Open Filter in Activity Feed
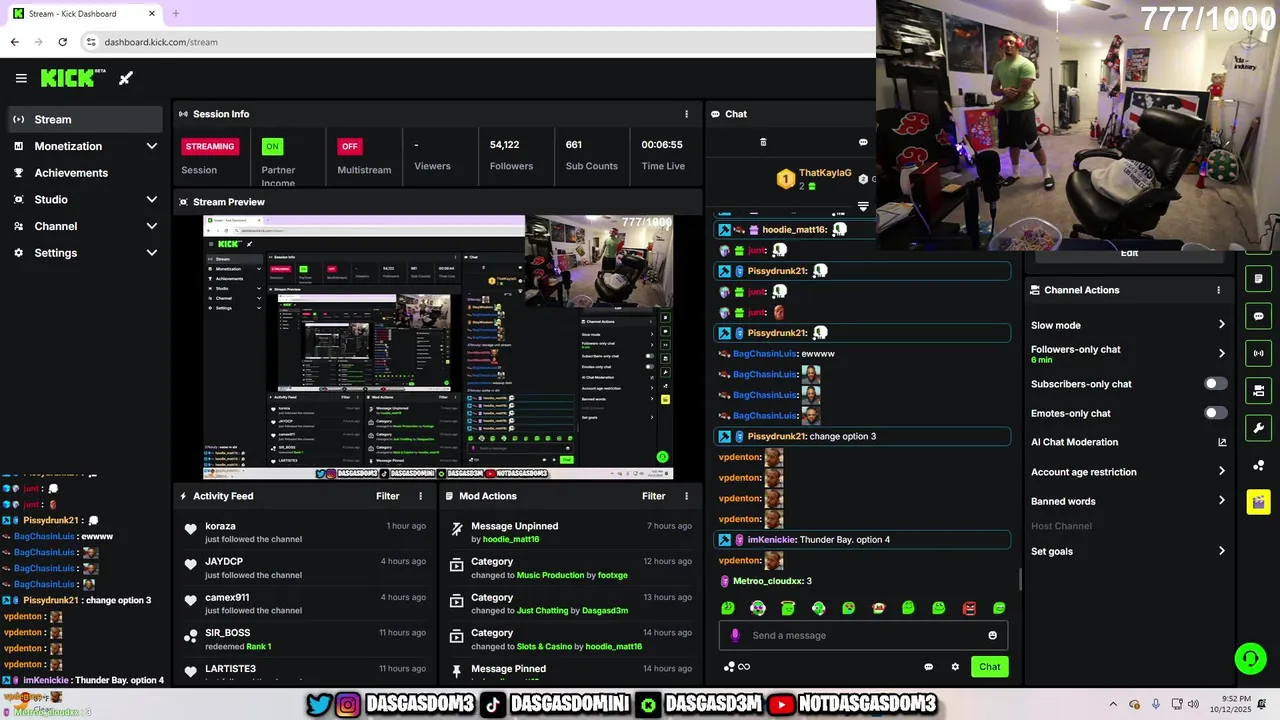 tap(388, 496)
